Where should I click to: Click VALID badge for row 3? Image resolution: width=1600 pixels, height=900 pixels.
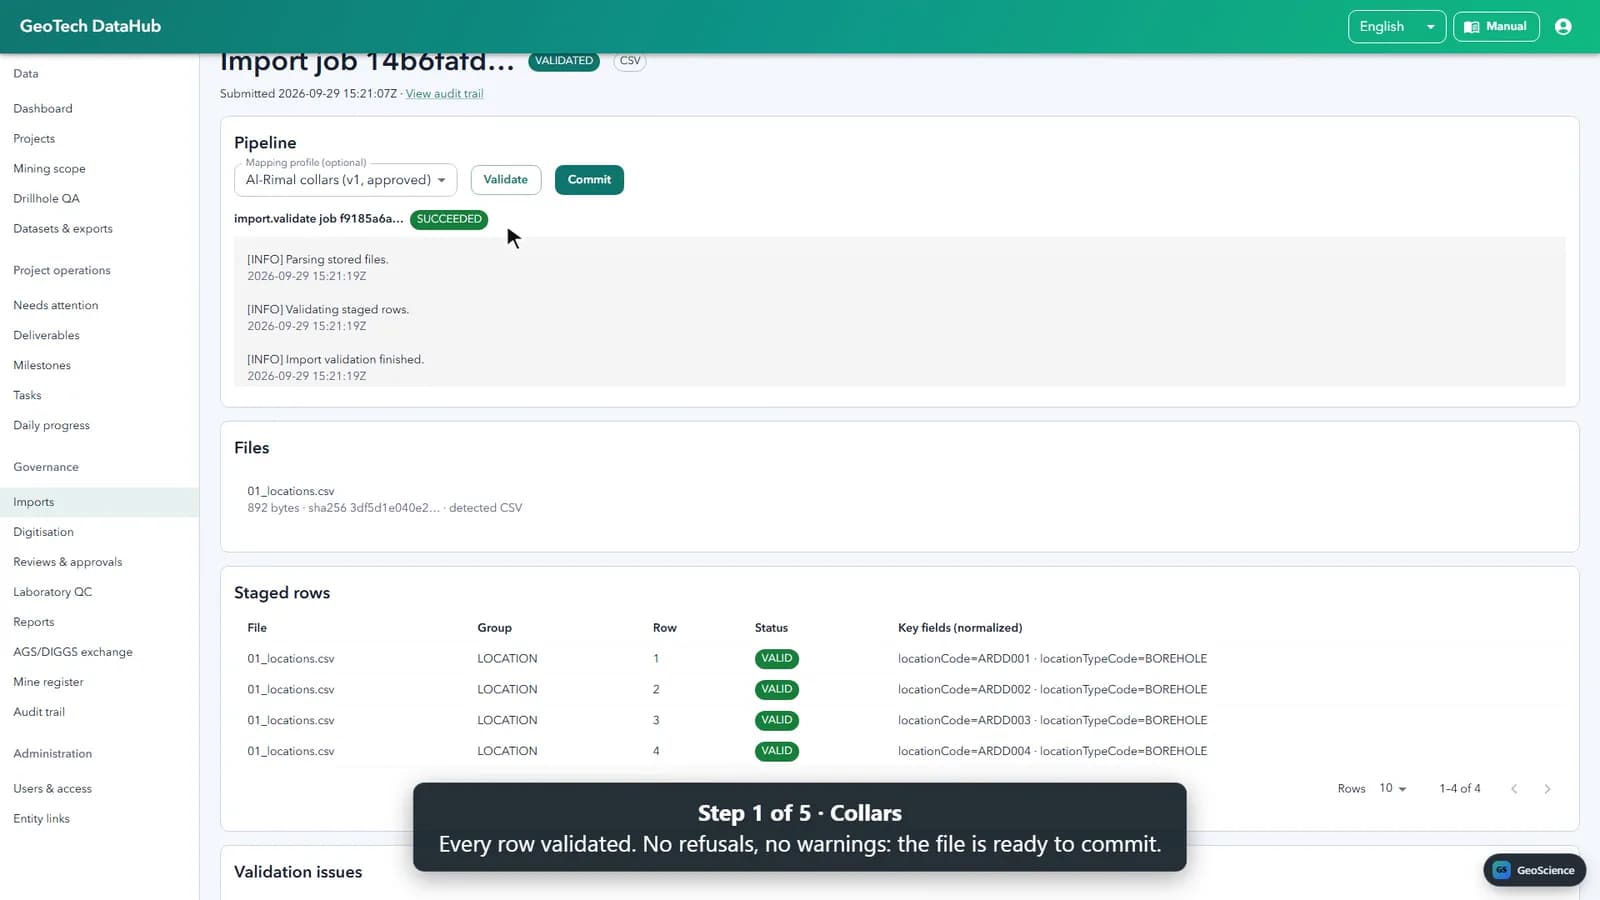[x=776, y=720]
